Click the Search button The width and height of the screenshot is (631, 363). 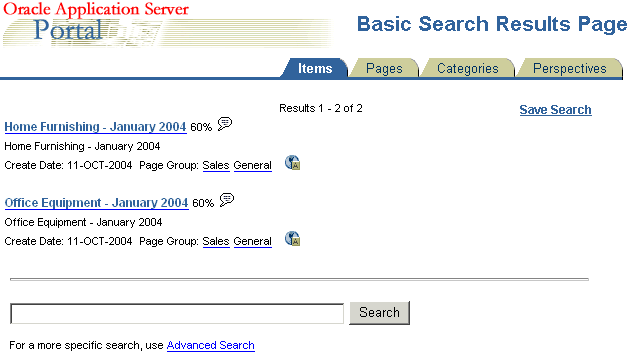tap(379, 313)
